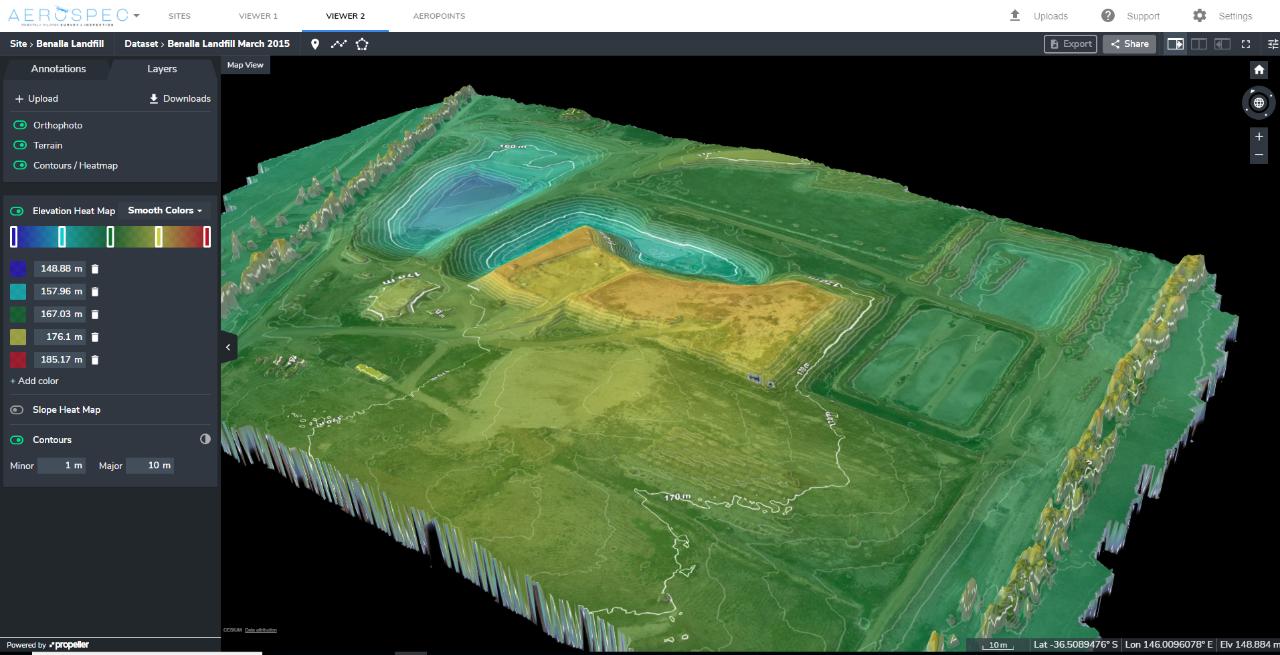The height and width of the screenshot is (655, 1280).
Task: Collapse the left sidebar panel
Action: click(x=228, y=347)
